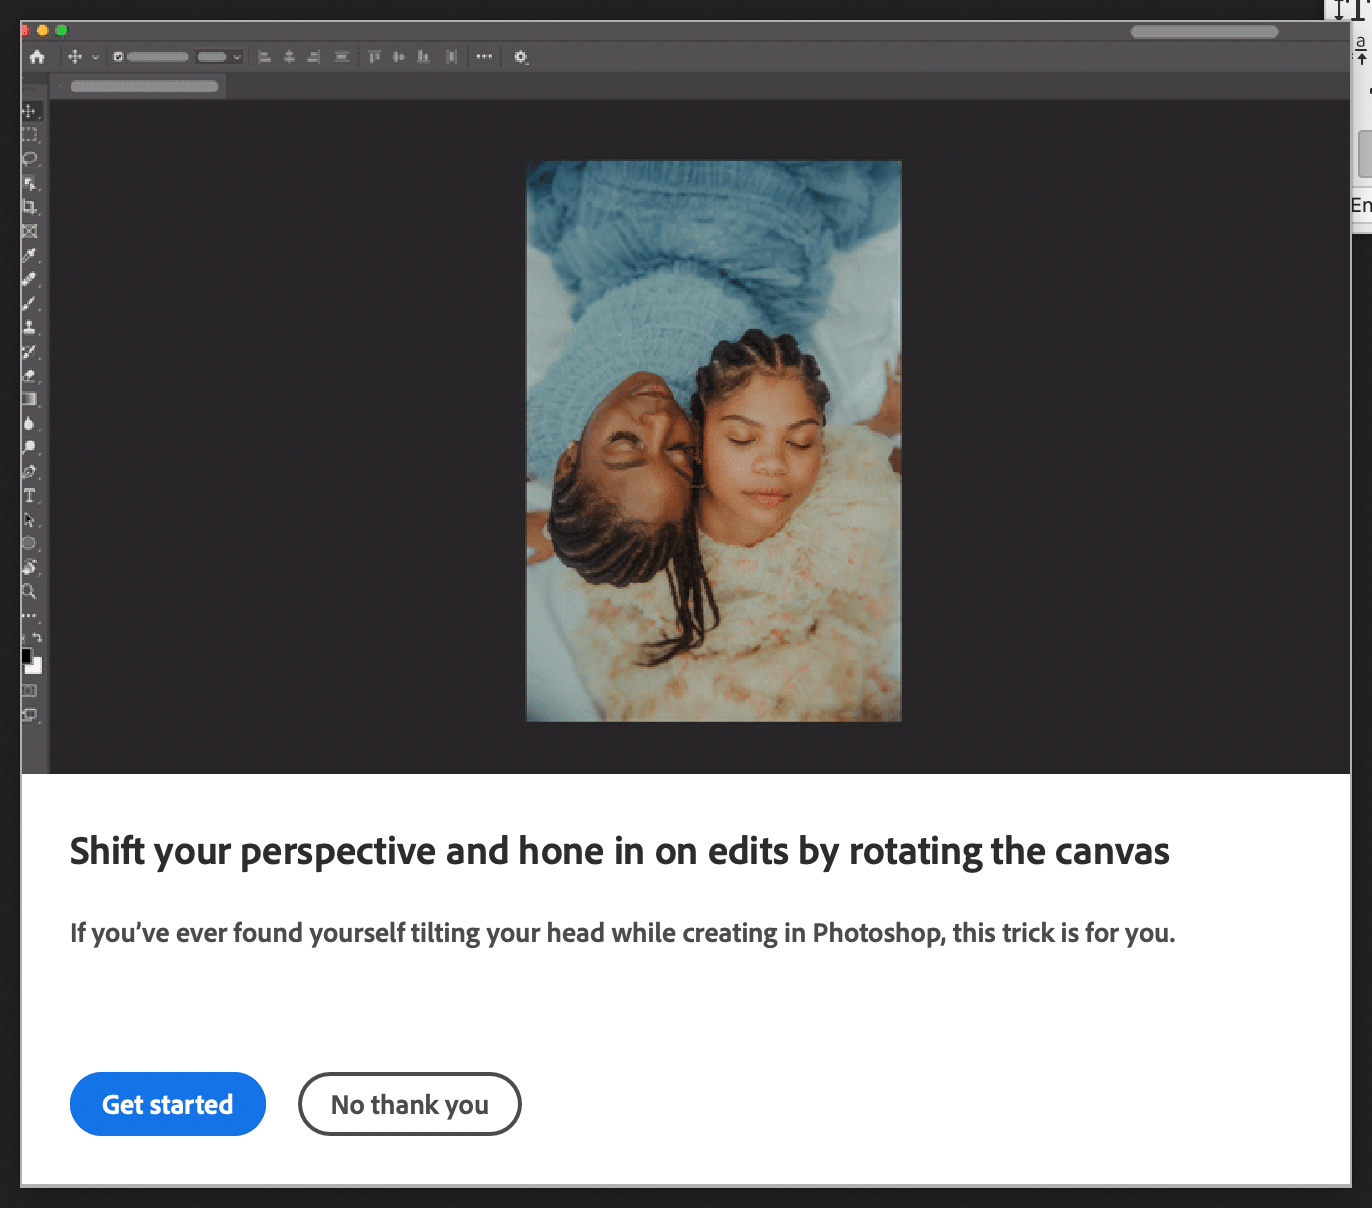The width and height of the screenshot is (1372, 1208).
Task: Select the Zoom tool
Action: pos(29,592)
